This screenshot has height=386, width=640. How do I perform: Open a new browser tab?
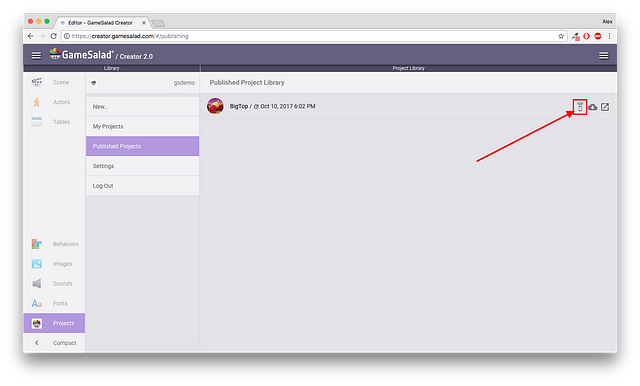(x=158, y=23)
